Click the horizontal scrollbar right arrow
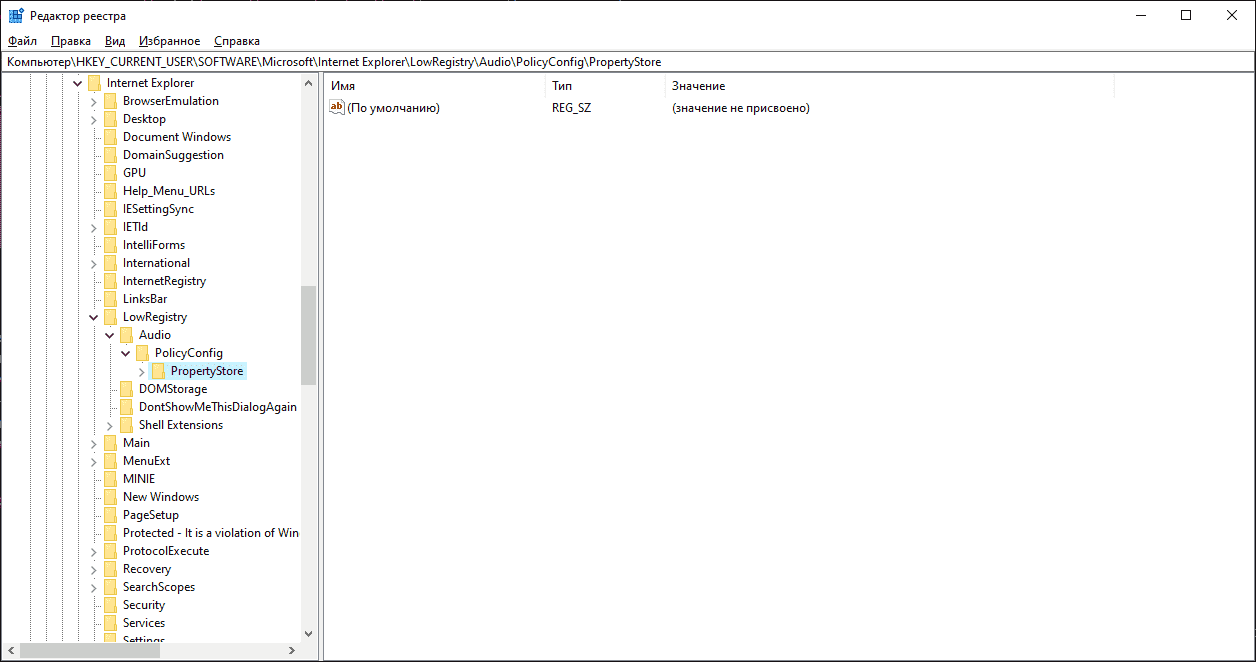The image size is (1256, 662). [x=291, y=650]
